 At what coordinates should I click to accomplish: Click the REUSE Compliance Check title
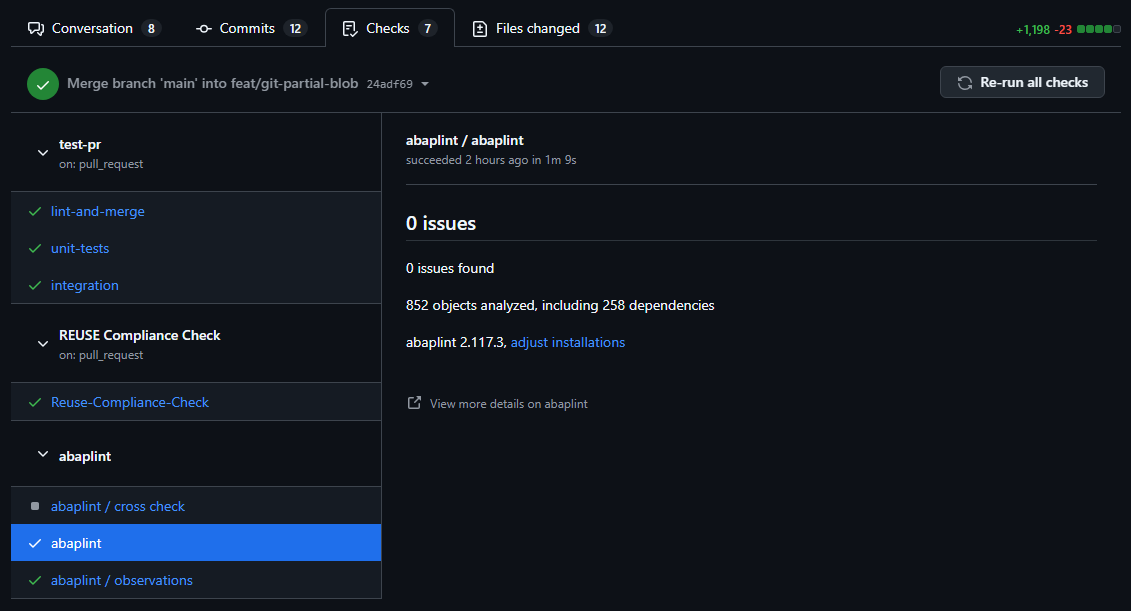[139, 335]
